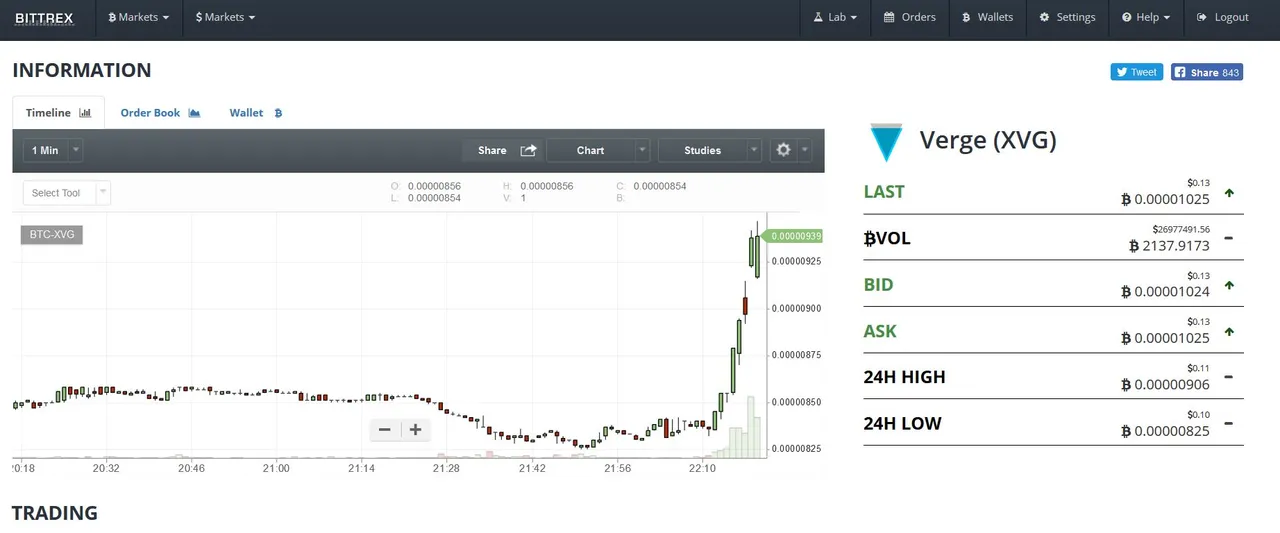Click the question mark icon beside Help
This screenshot has height=533, width=1280.
click(1127, 17)
